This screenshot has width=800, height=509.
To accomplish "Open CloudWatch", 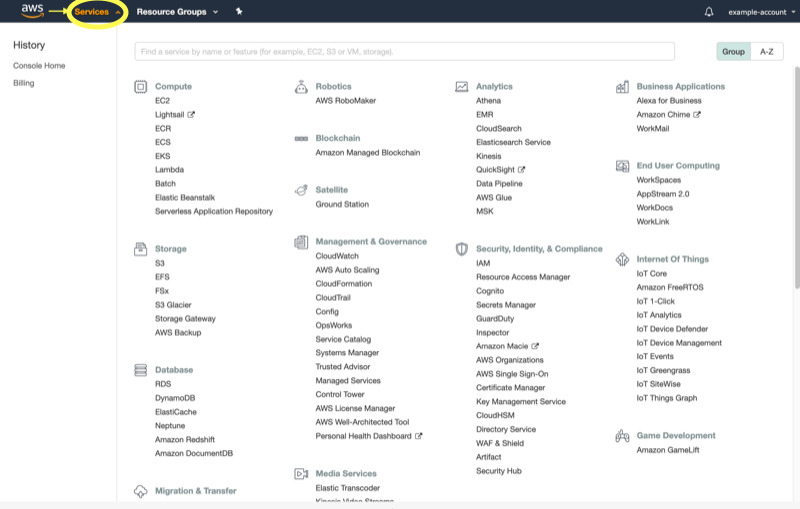I will (337, 256).
